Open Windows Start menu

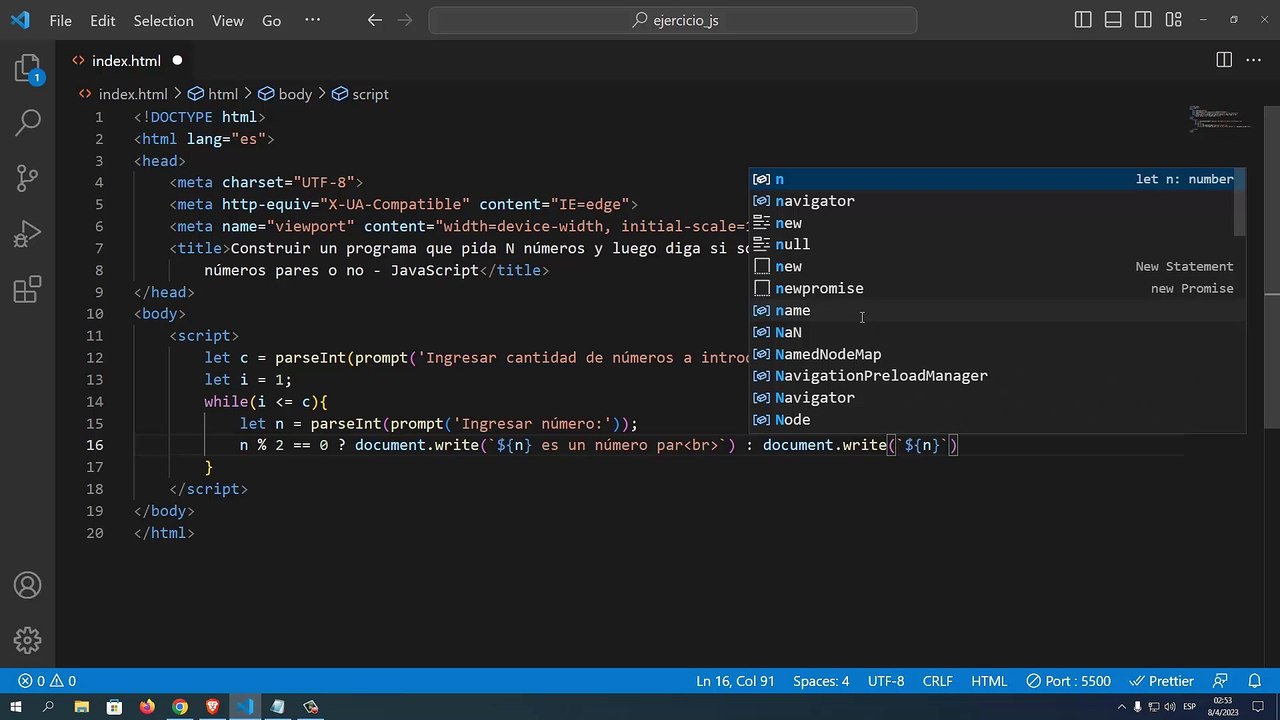[16, 707]
